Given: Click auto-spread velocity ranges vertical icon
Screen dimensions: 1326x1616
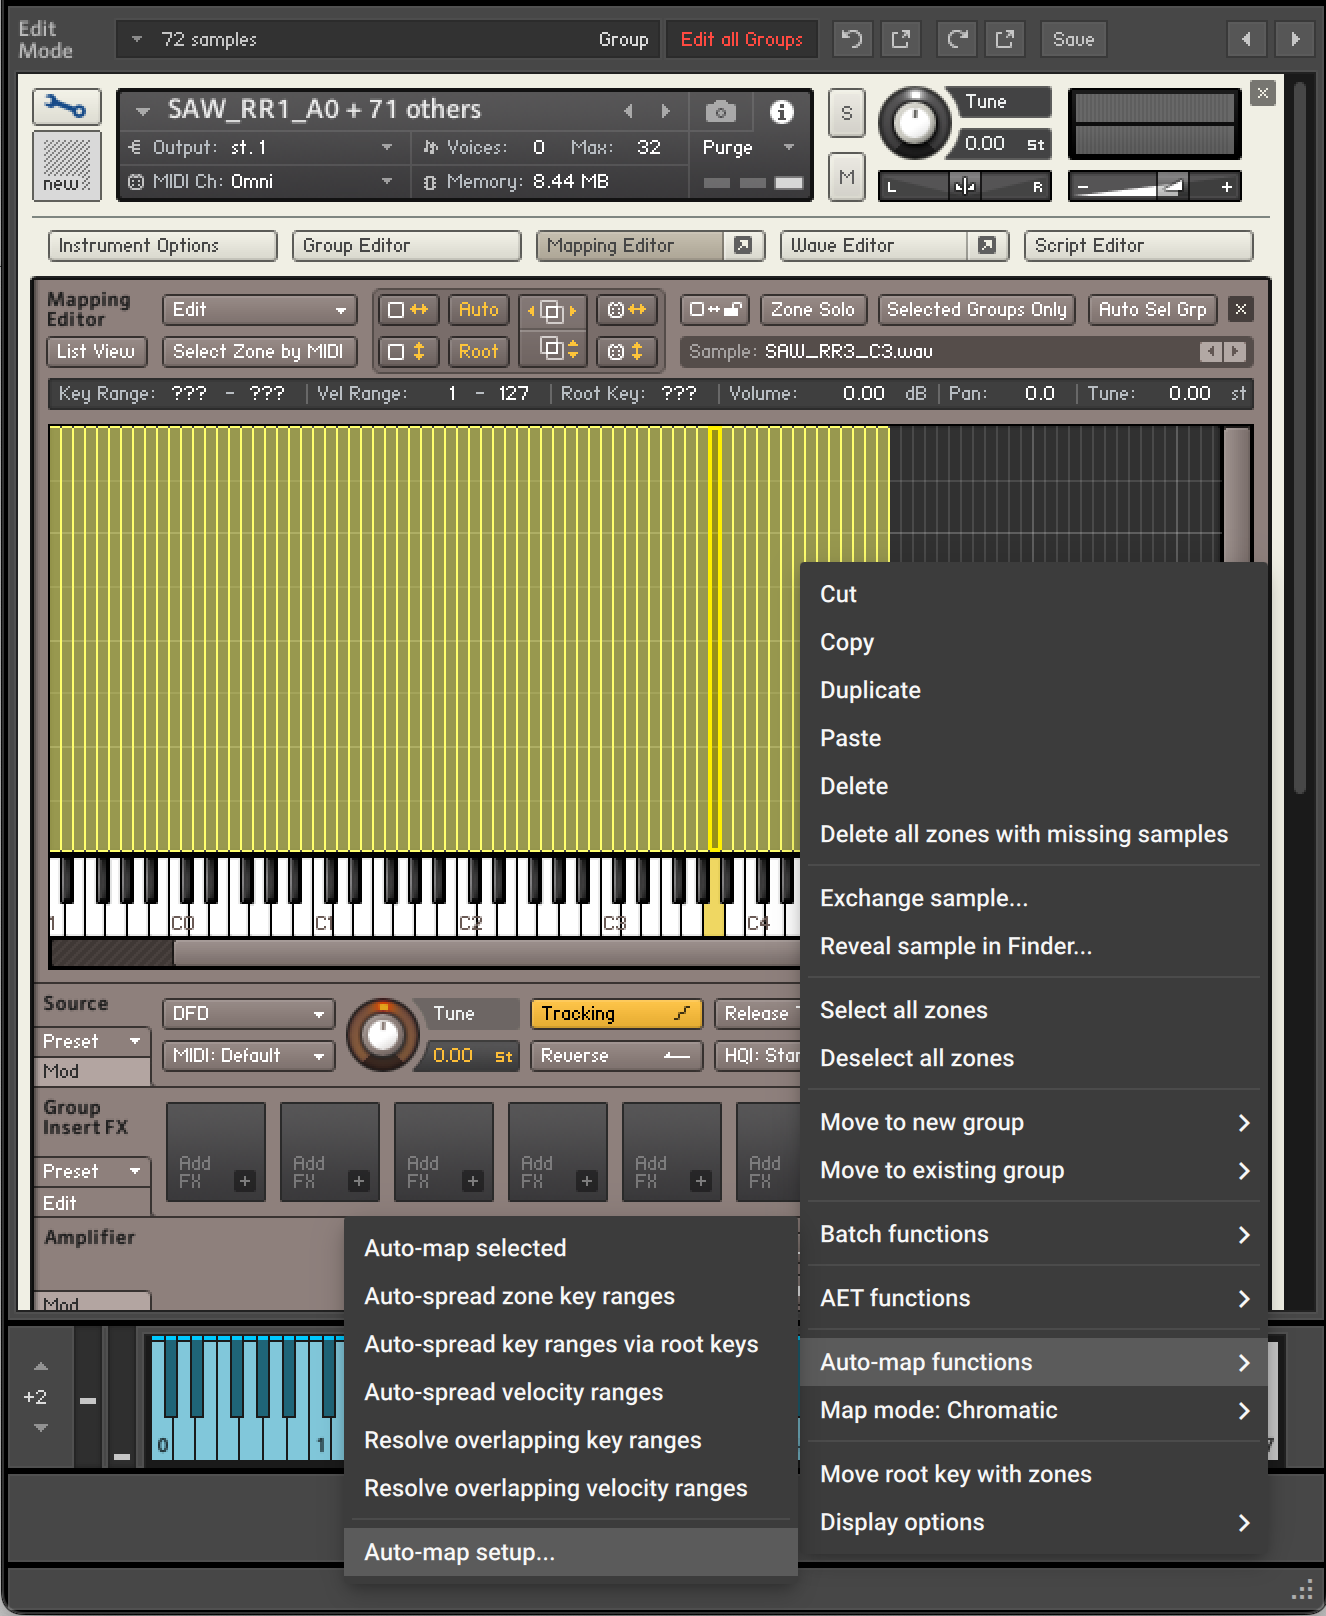Looking at the screenshot, I should pos(626,352).
